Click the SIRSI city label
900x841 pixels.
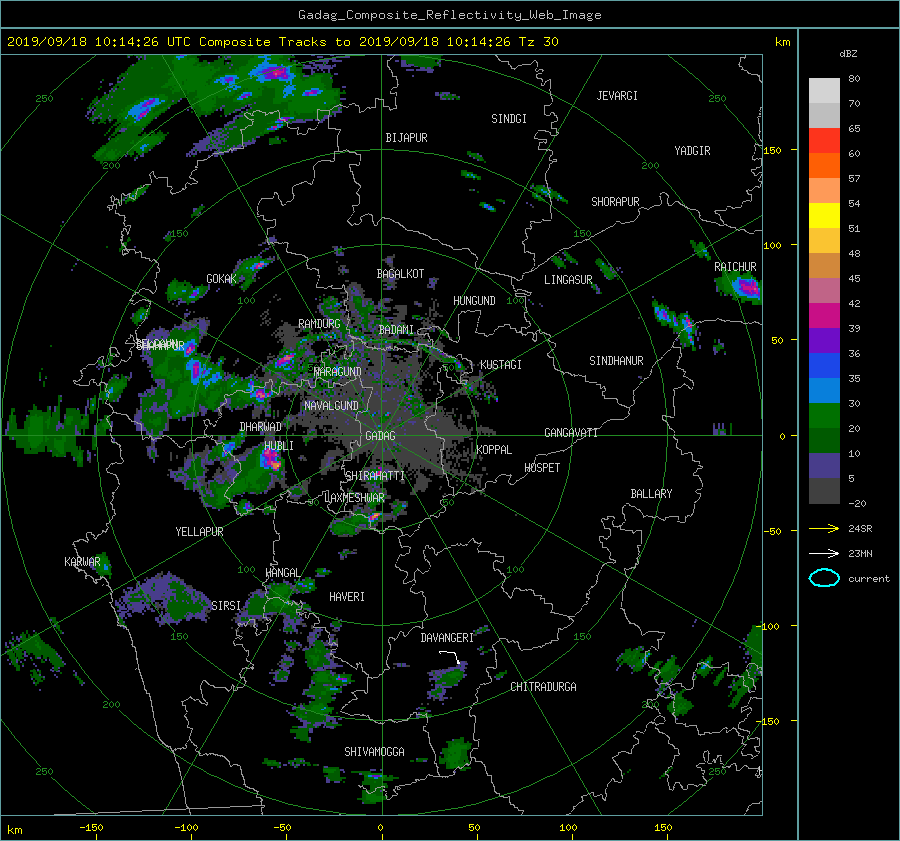[226, 606]
